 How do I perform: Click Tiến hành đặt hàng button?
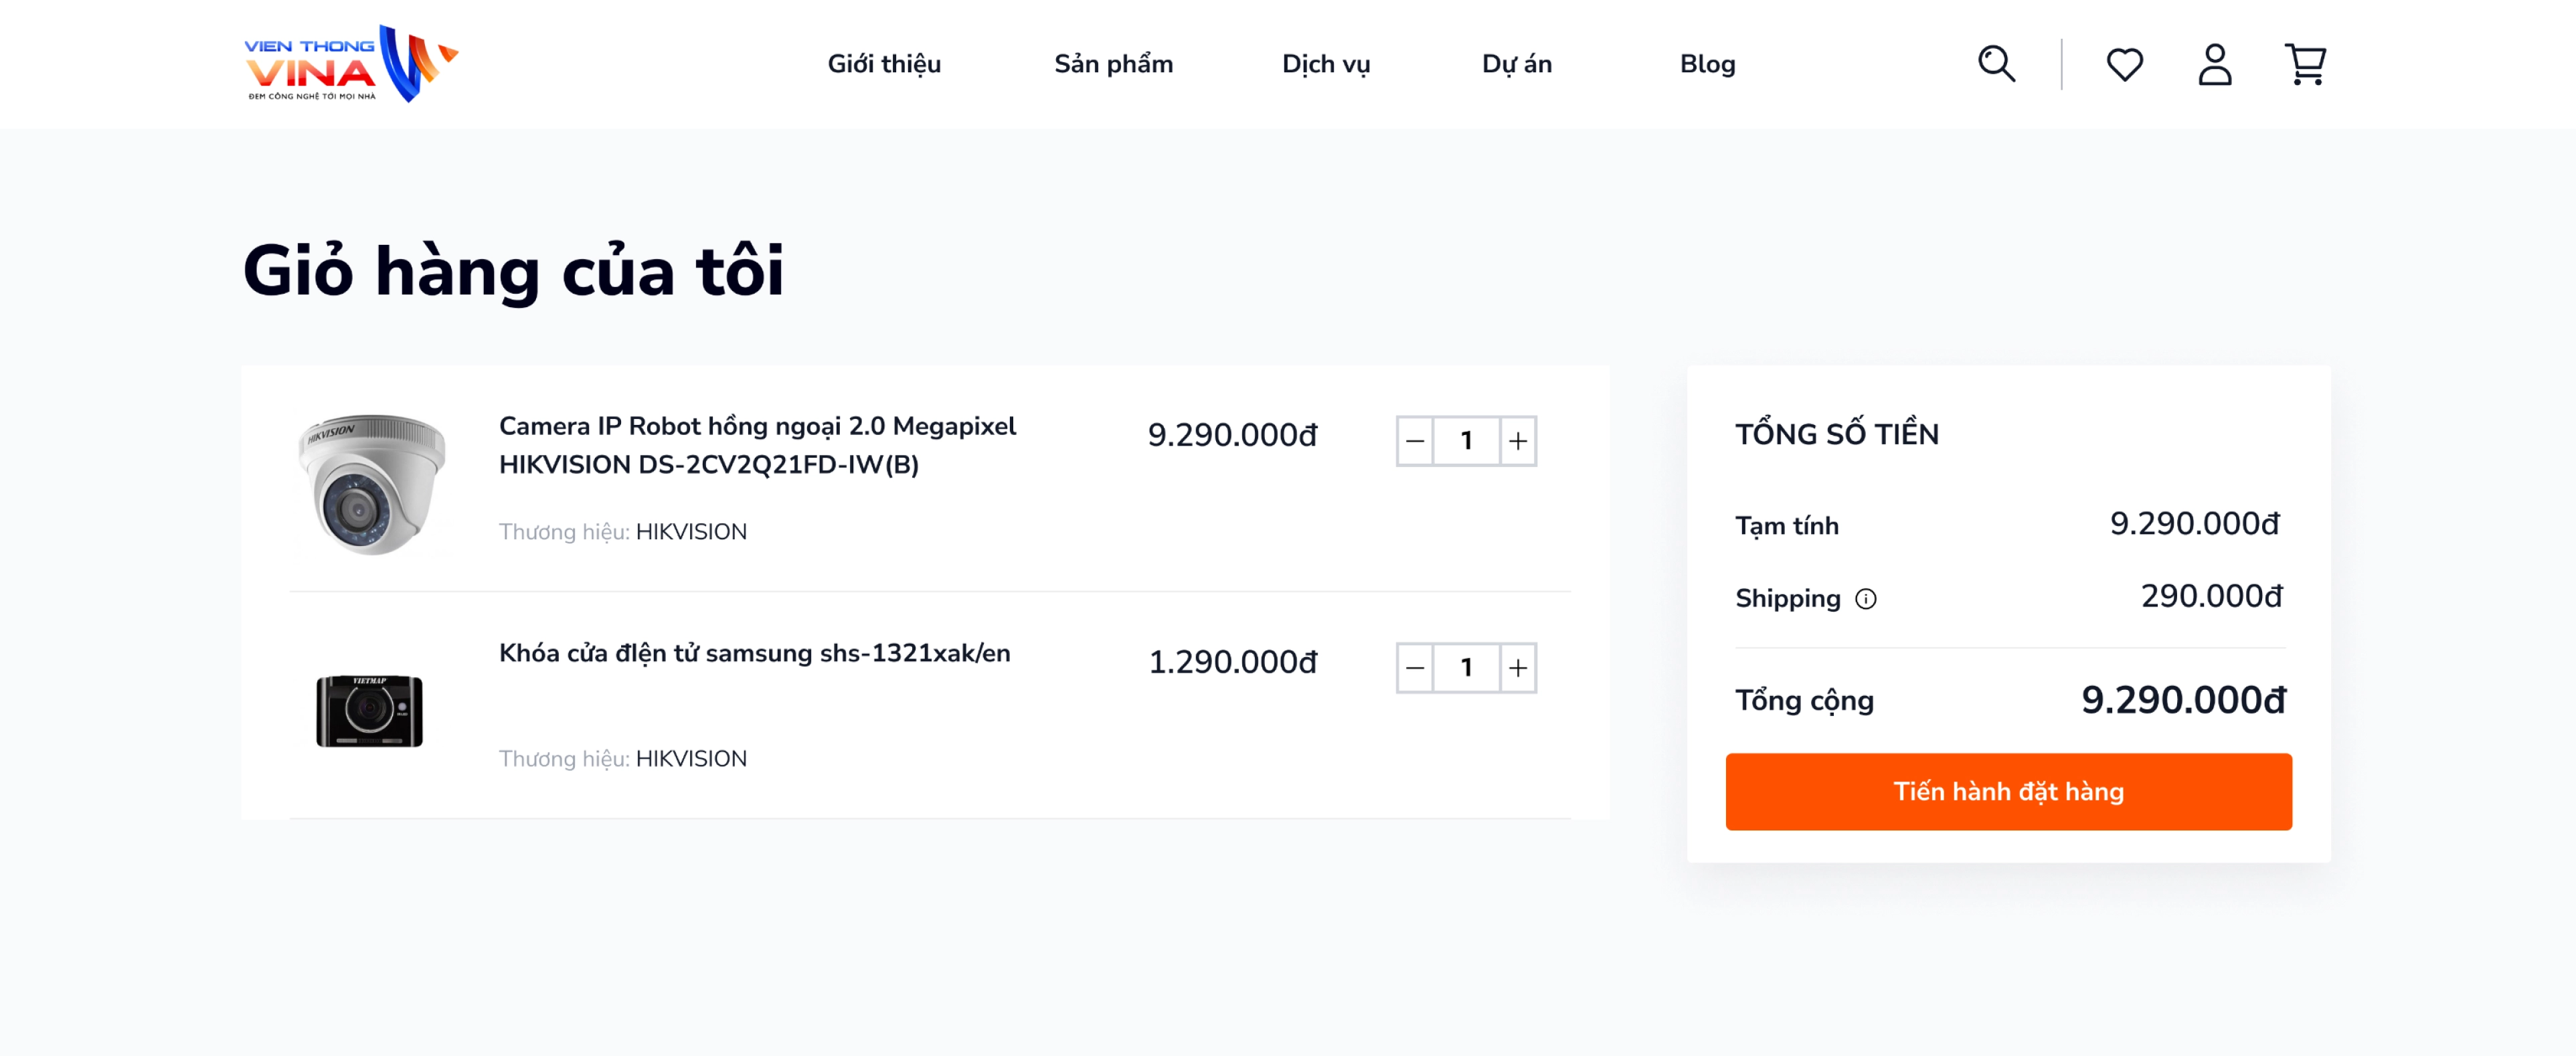coord(2008,792)
